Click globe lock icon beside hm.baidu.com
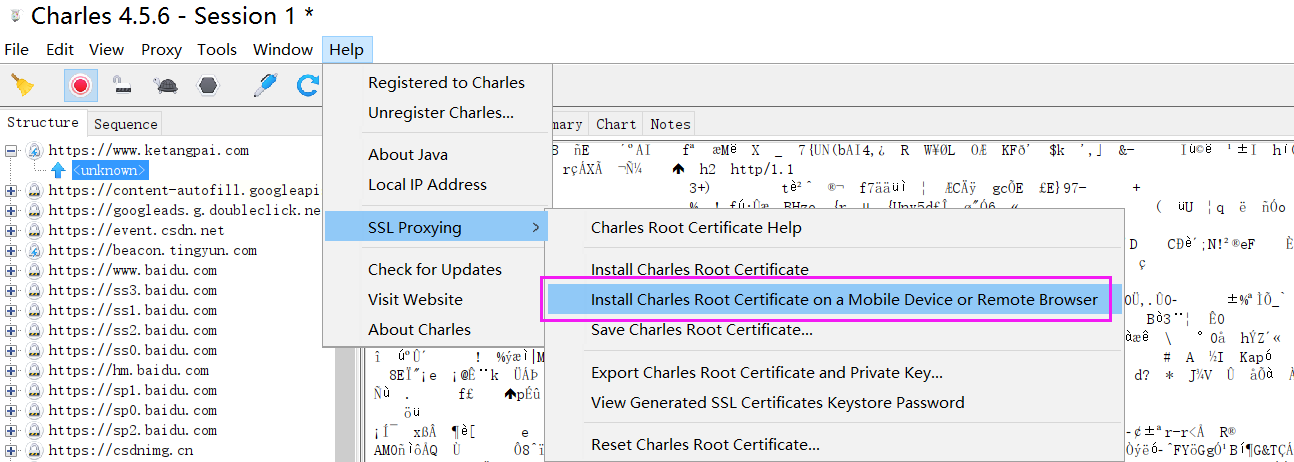 (33, 371)
